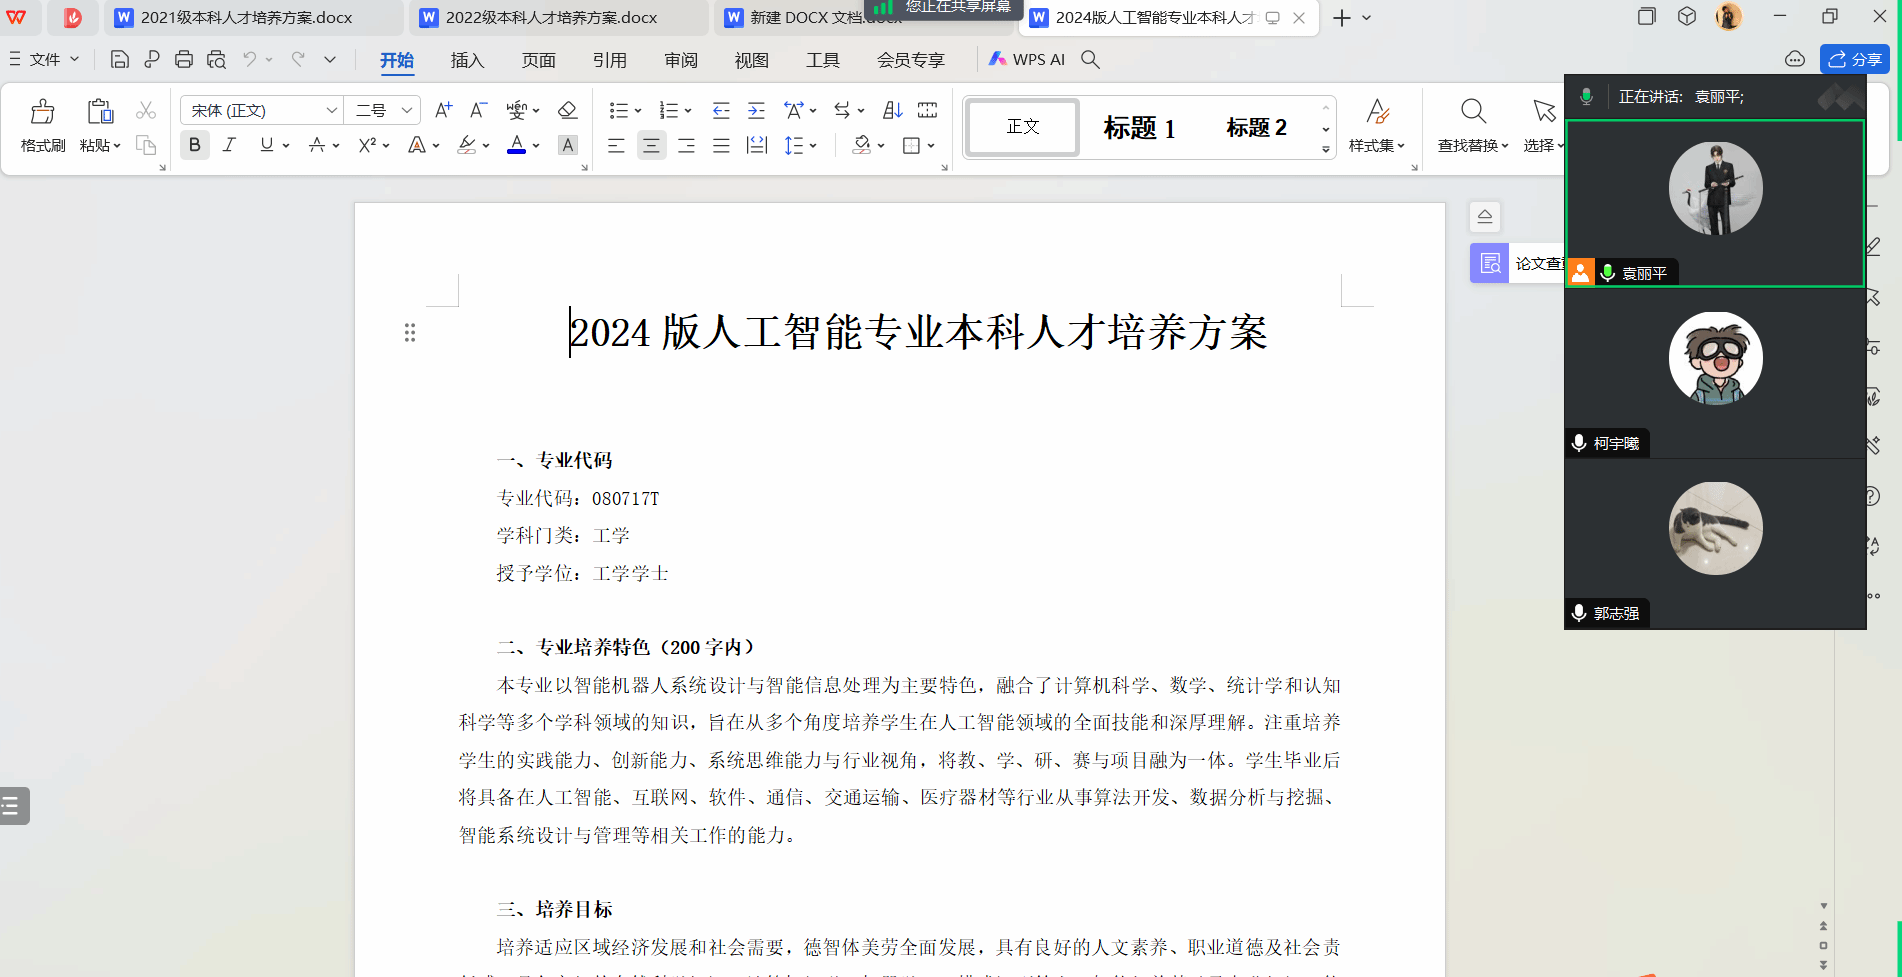1902x977 pixels.
Task: Expand the styles gallery more arrow
Action: pos(1326,150)
